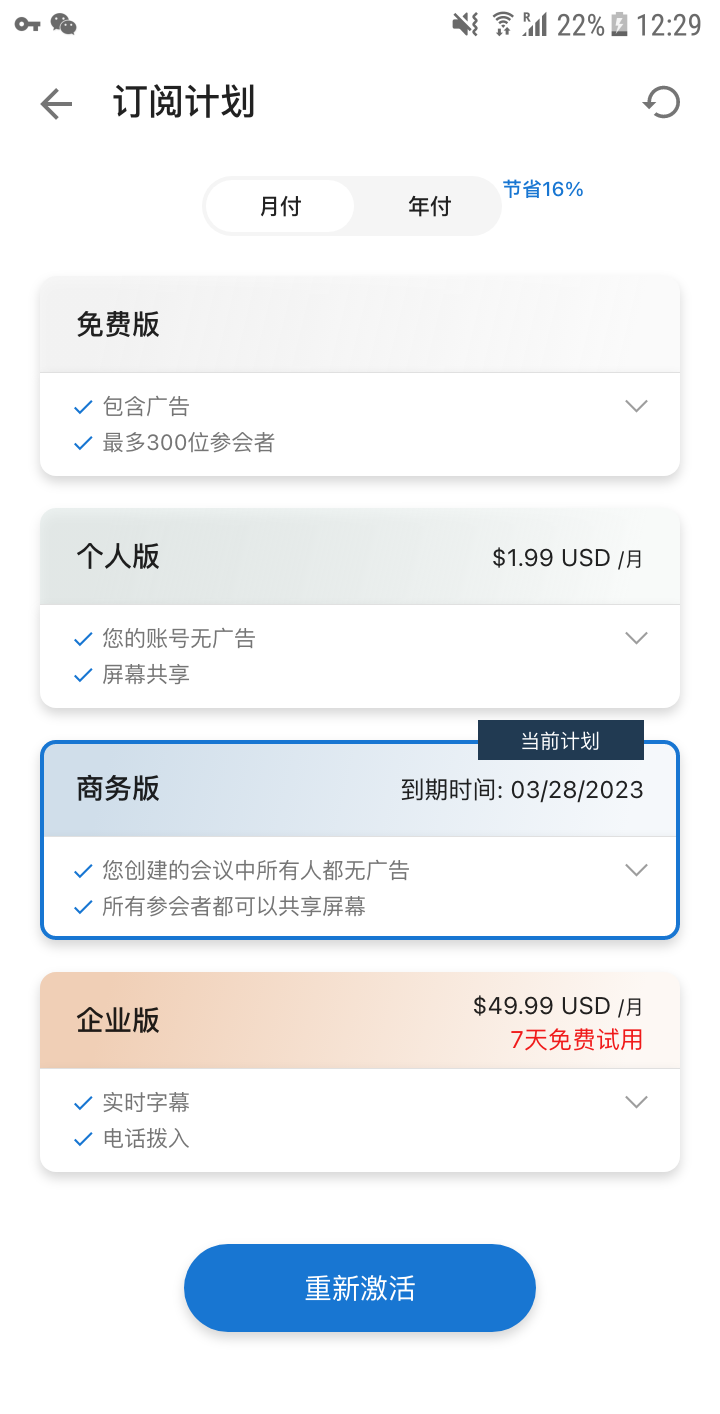720x1414 pixels.
Task: Tap the back arrow icon
Action: [56, 103]
